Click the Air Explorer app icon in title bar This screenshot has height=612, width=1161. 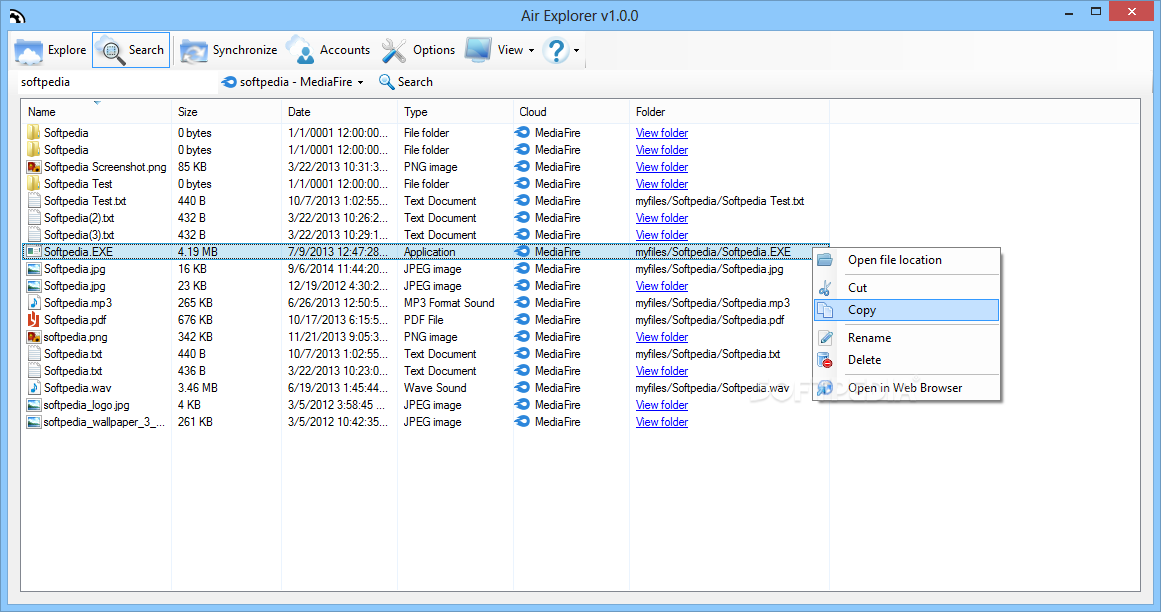(17, 16)
